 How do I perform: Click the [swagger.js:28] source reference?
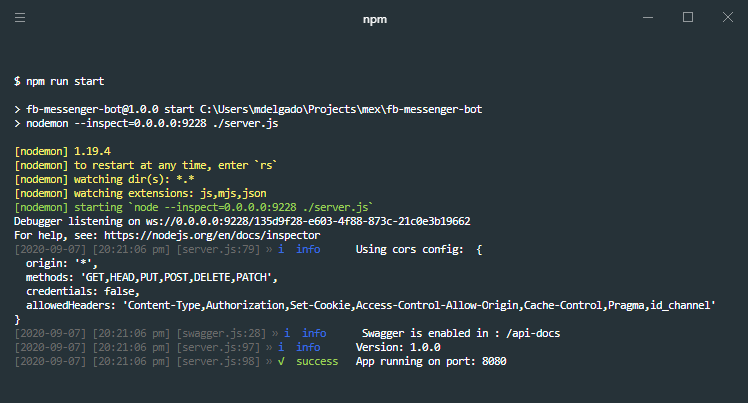coord(221,333)
